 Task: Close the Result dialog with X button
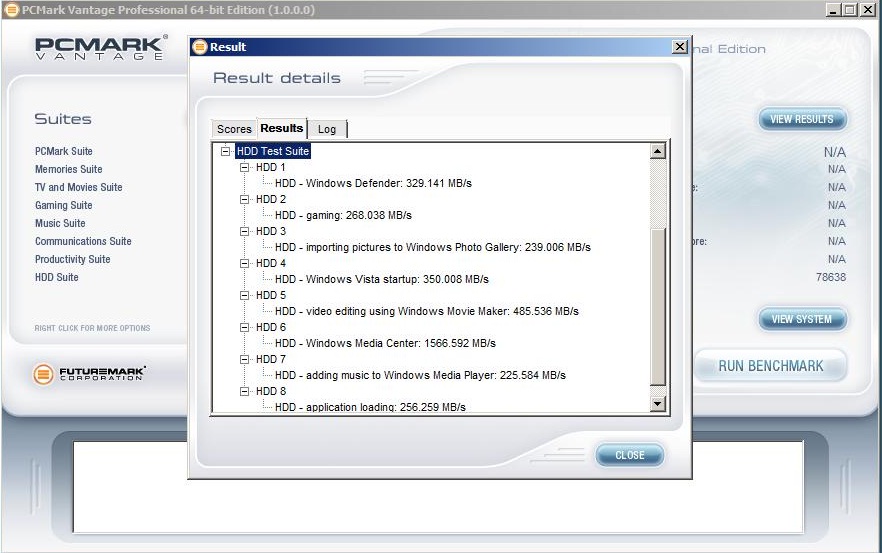(680, 47)
